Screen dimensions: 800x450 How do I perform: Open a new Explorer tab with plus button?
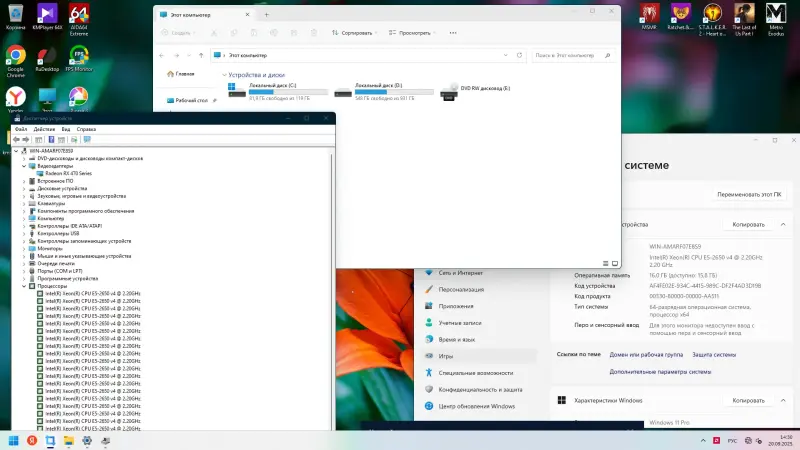click(x=266, y=15)
